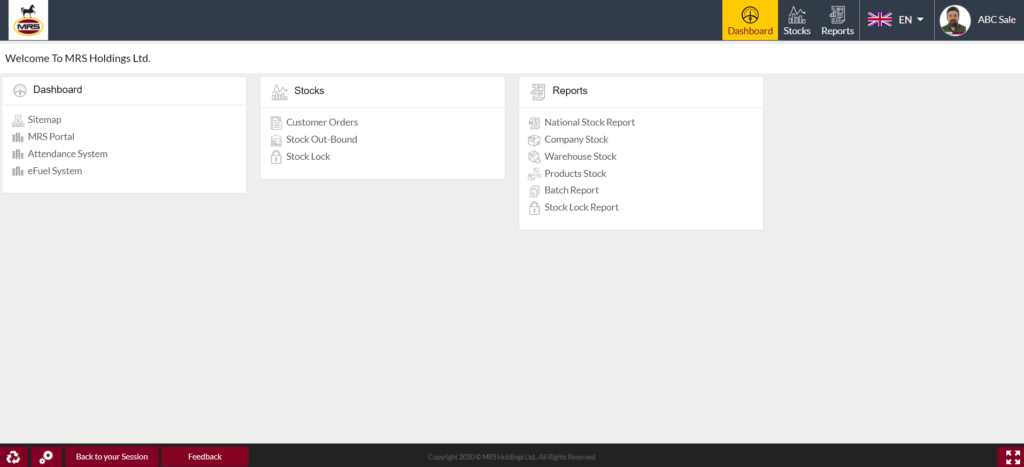This screenshot has height=467, width=1024.
Task: Click the Attendance System icon
Action: tap(18, 154)
